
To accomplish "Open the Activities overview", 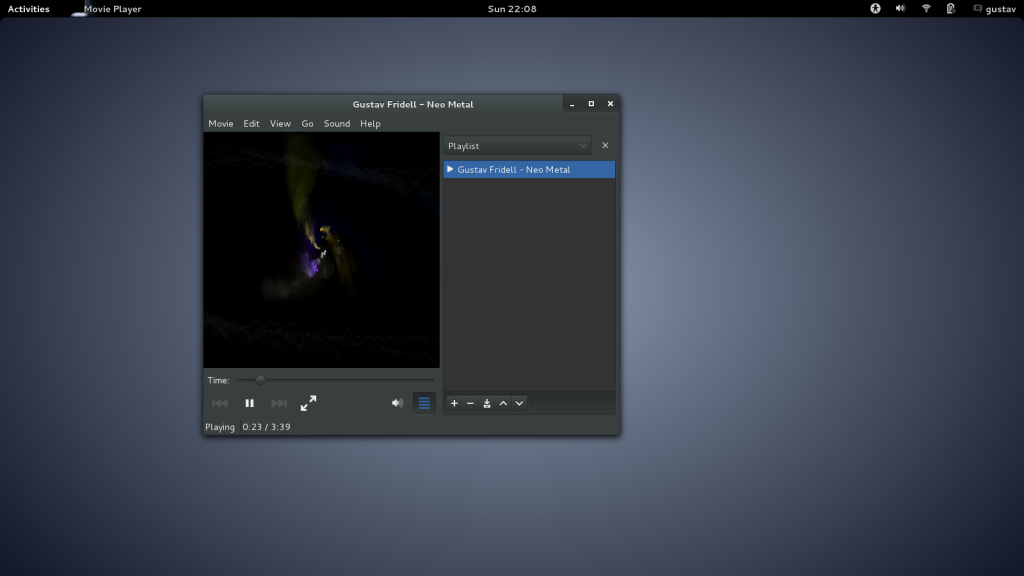I will (27, 8).
